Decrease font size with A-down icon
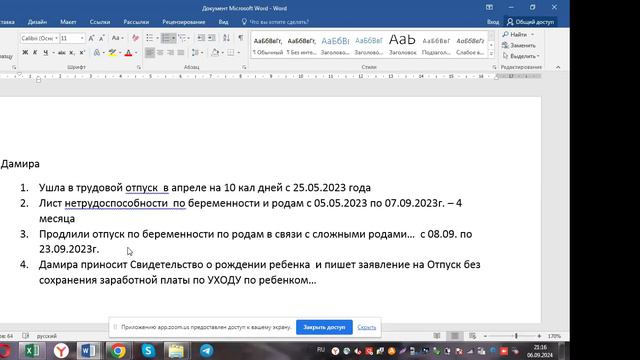 (102, 38)
